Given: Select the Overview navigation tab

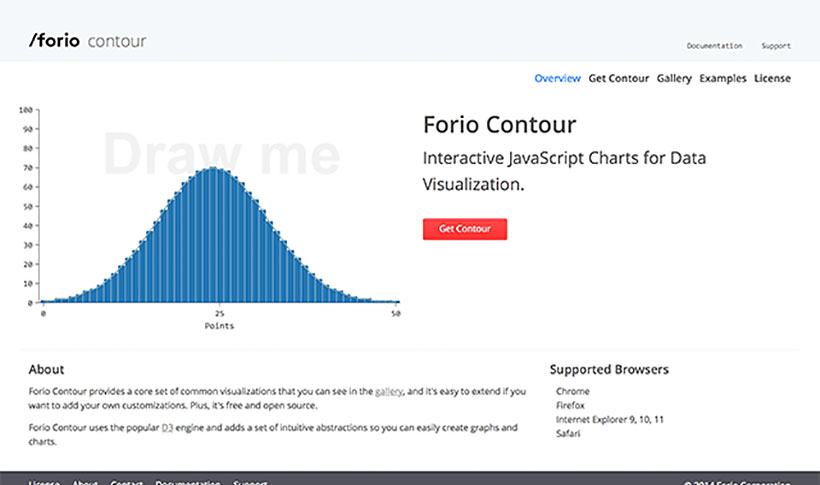Looking at the screenshot, I should (x=557, y=78).
